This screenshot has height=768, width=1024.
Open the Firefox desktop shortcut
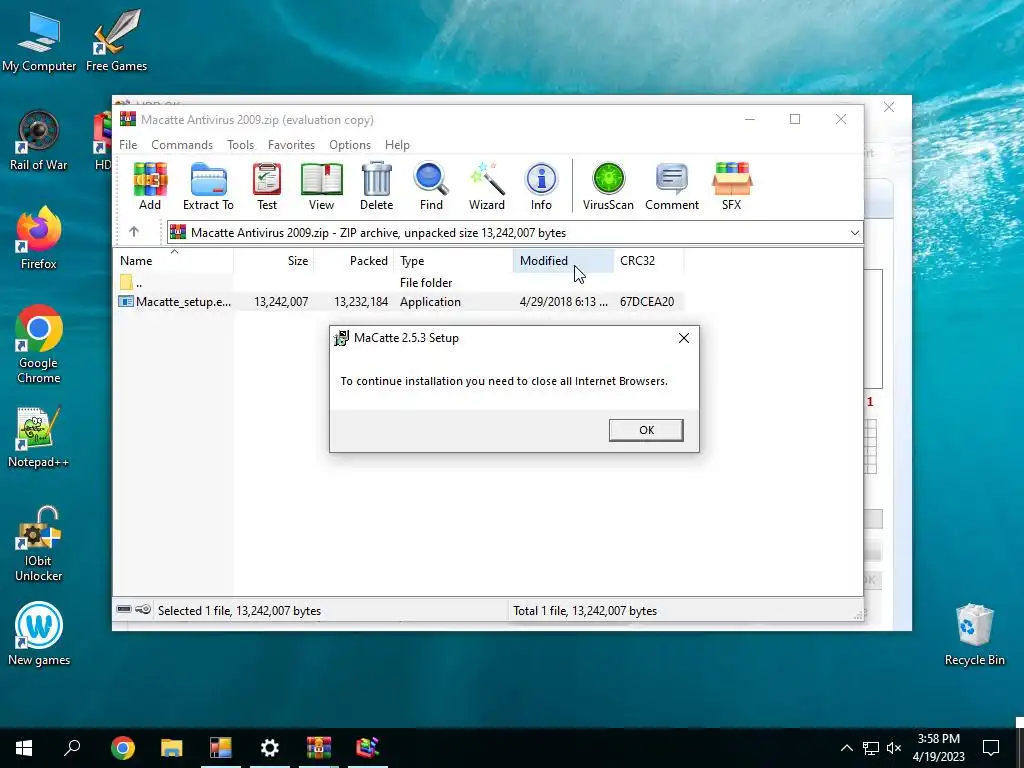click(39, 238)
